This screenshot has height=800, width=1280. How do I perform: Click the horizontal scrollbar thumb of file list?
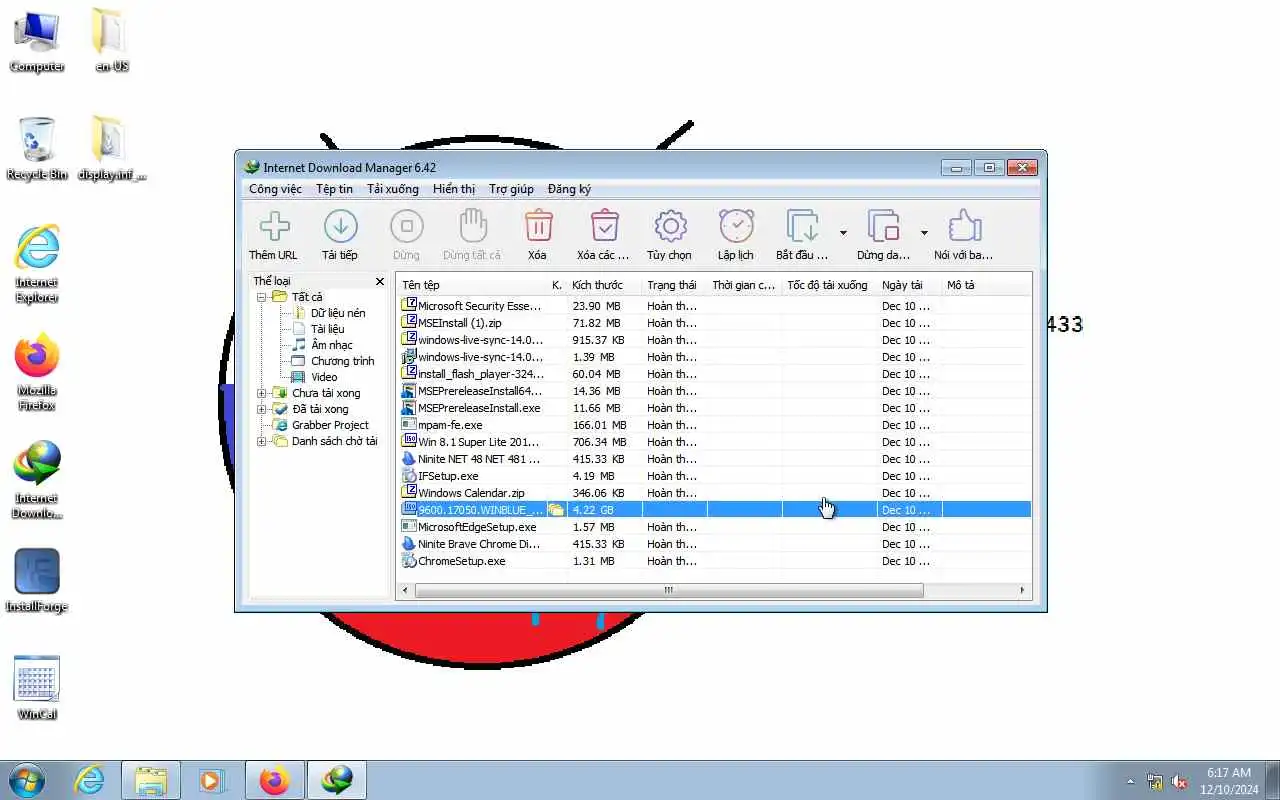(668, 590)
